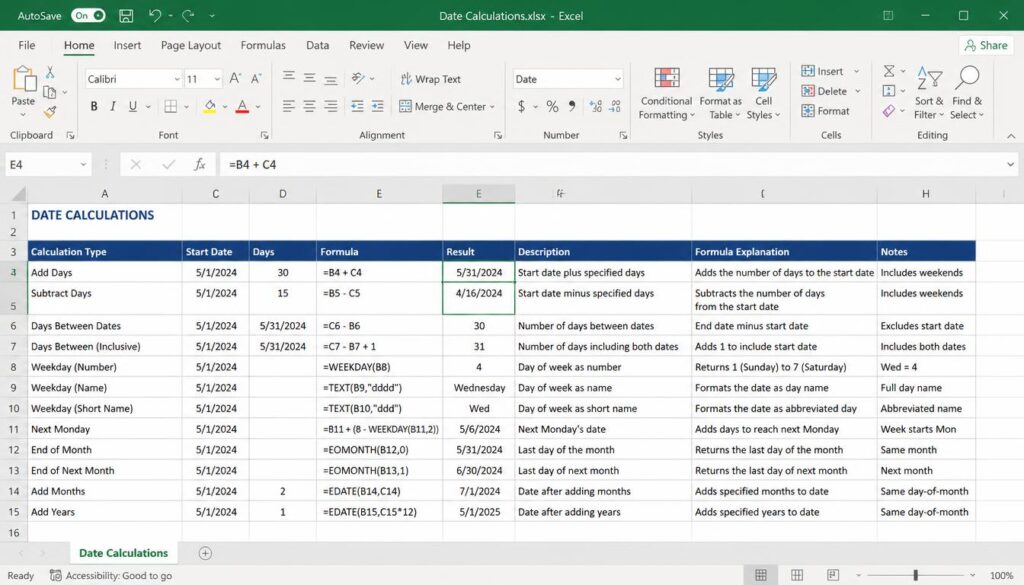Switch to the Insert ribbon tab
Image resolution: width=1024 pixels, height=585 pixels.
pyautogui.click(x=127, y=45)
